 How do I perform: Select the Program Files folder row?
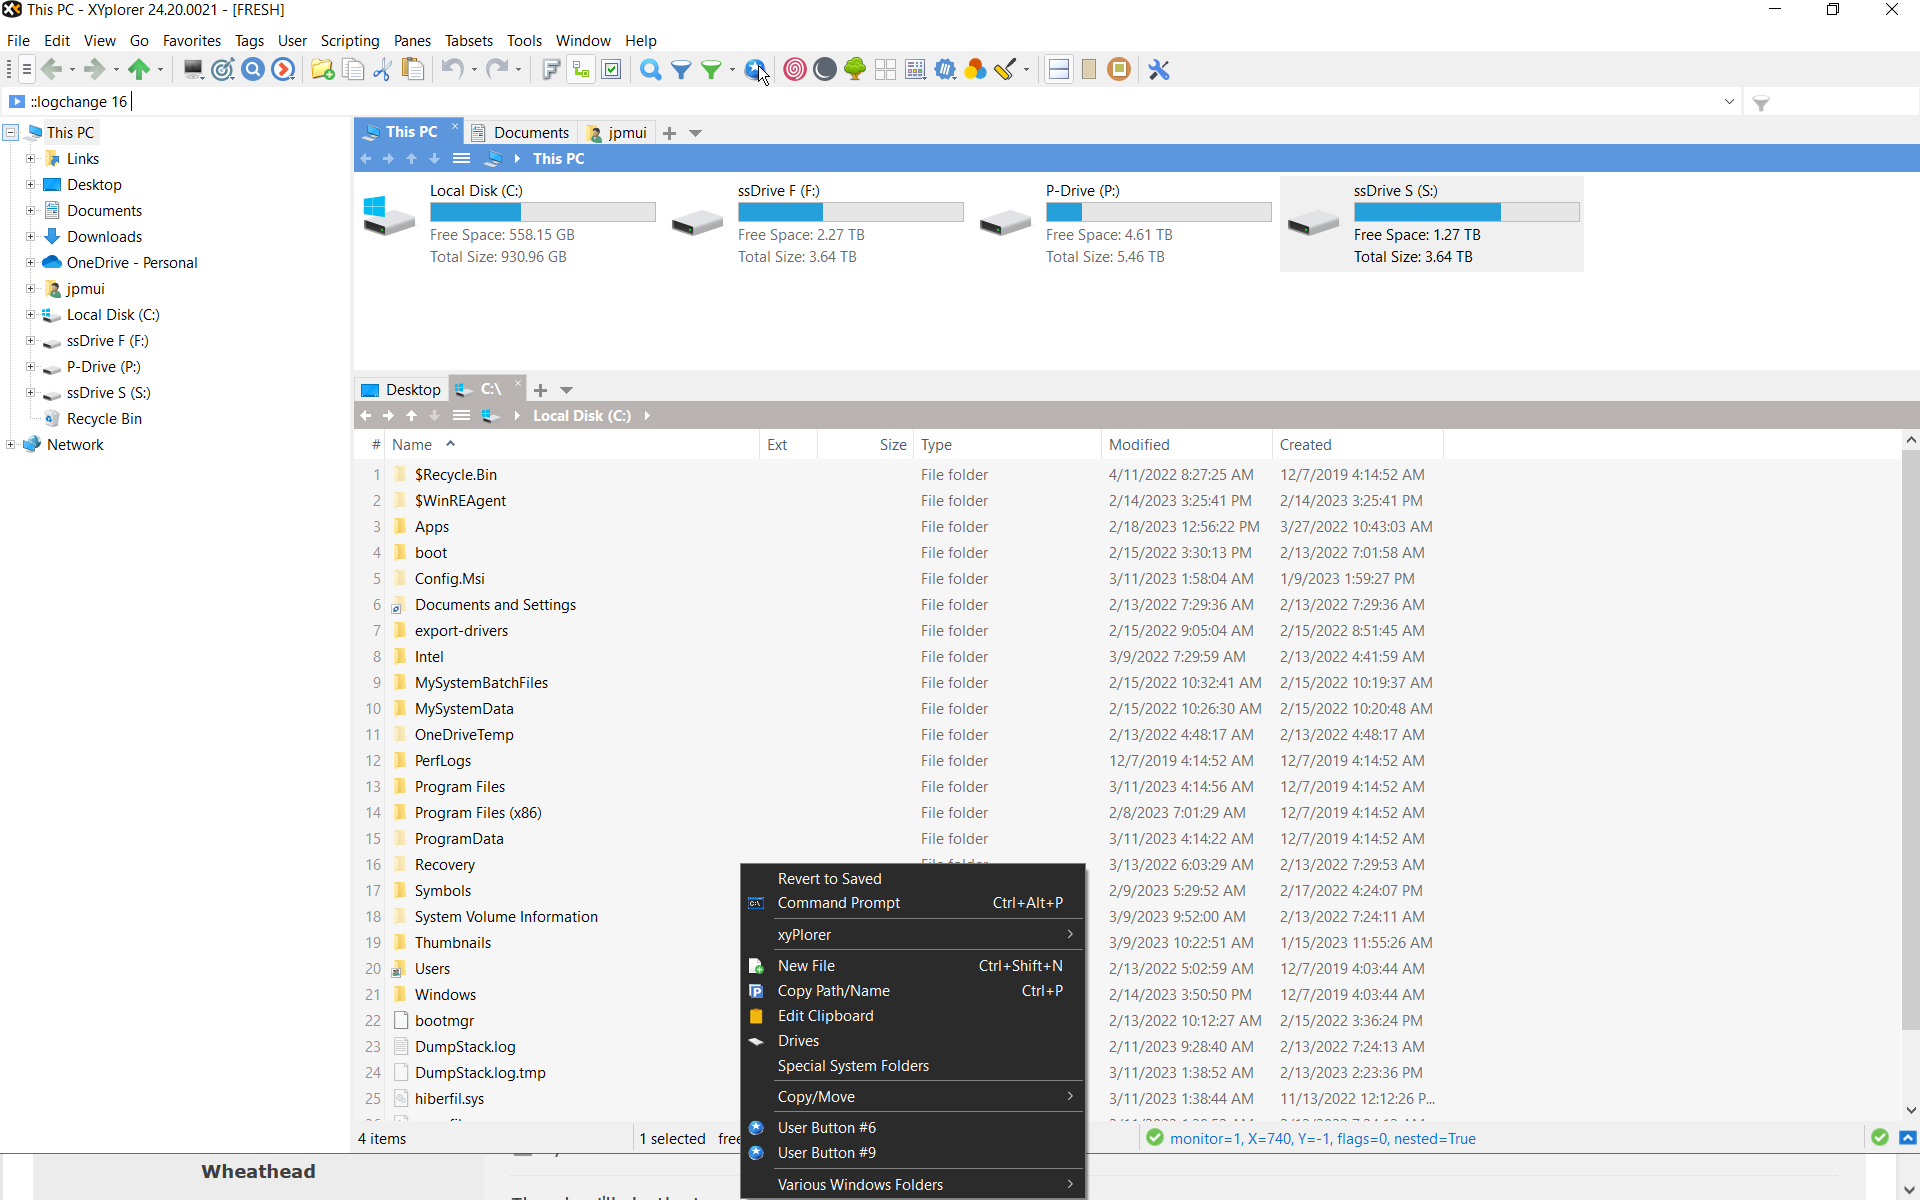coord(900,787)
